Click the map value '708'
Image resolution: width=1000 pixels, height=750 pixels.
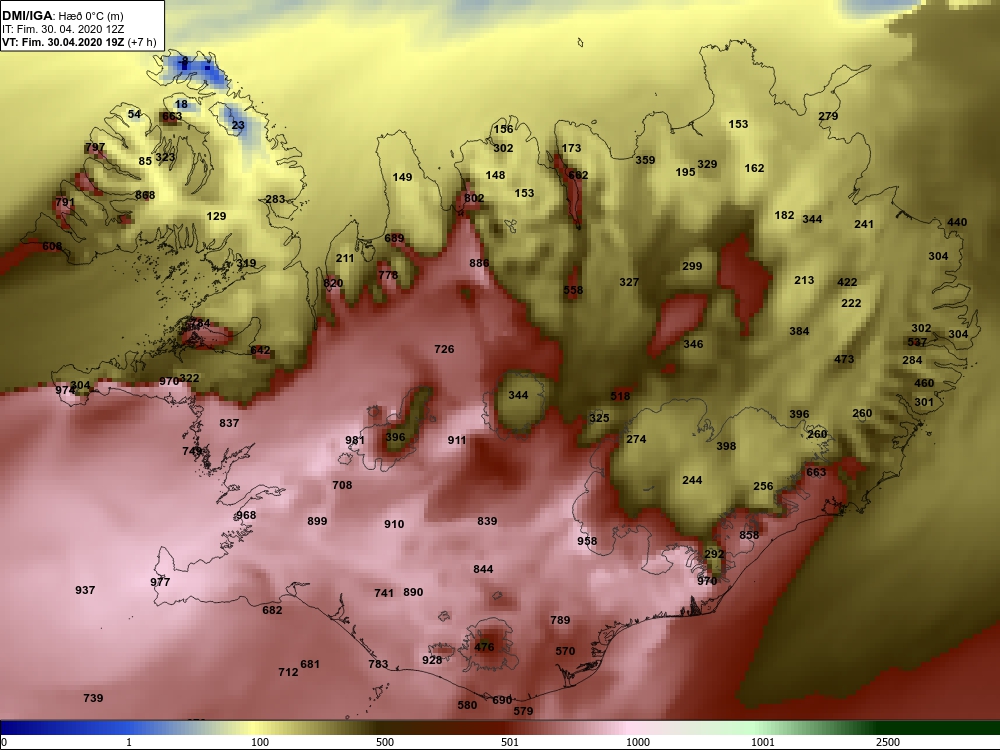(342, 485)
